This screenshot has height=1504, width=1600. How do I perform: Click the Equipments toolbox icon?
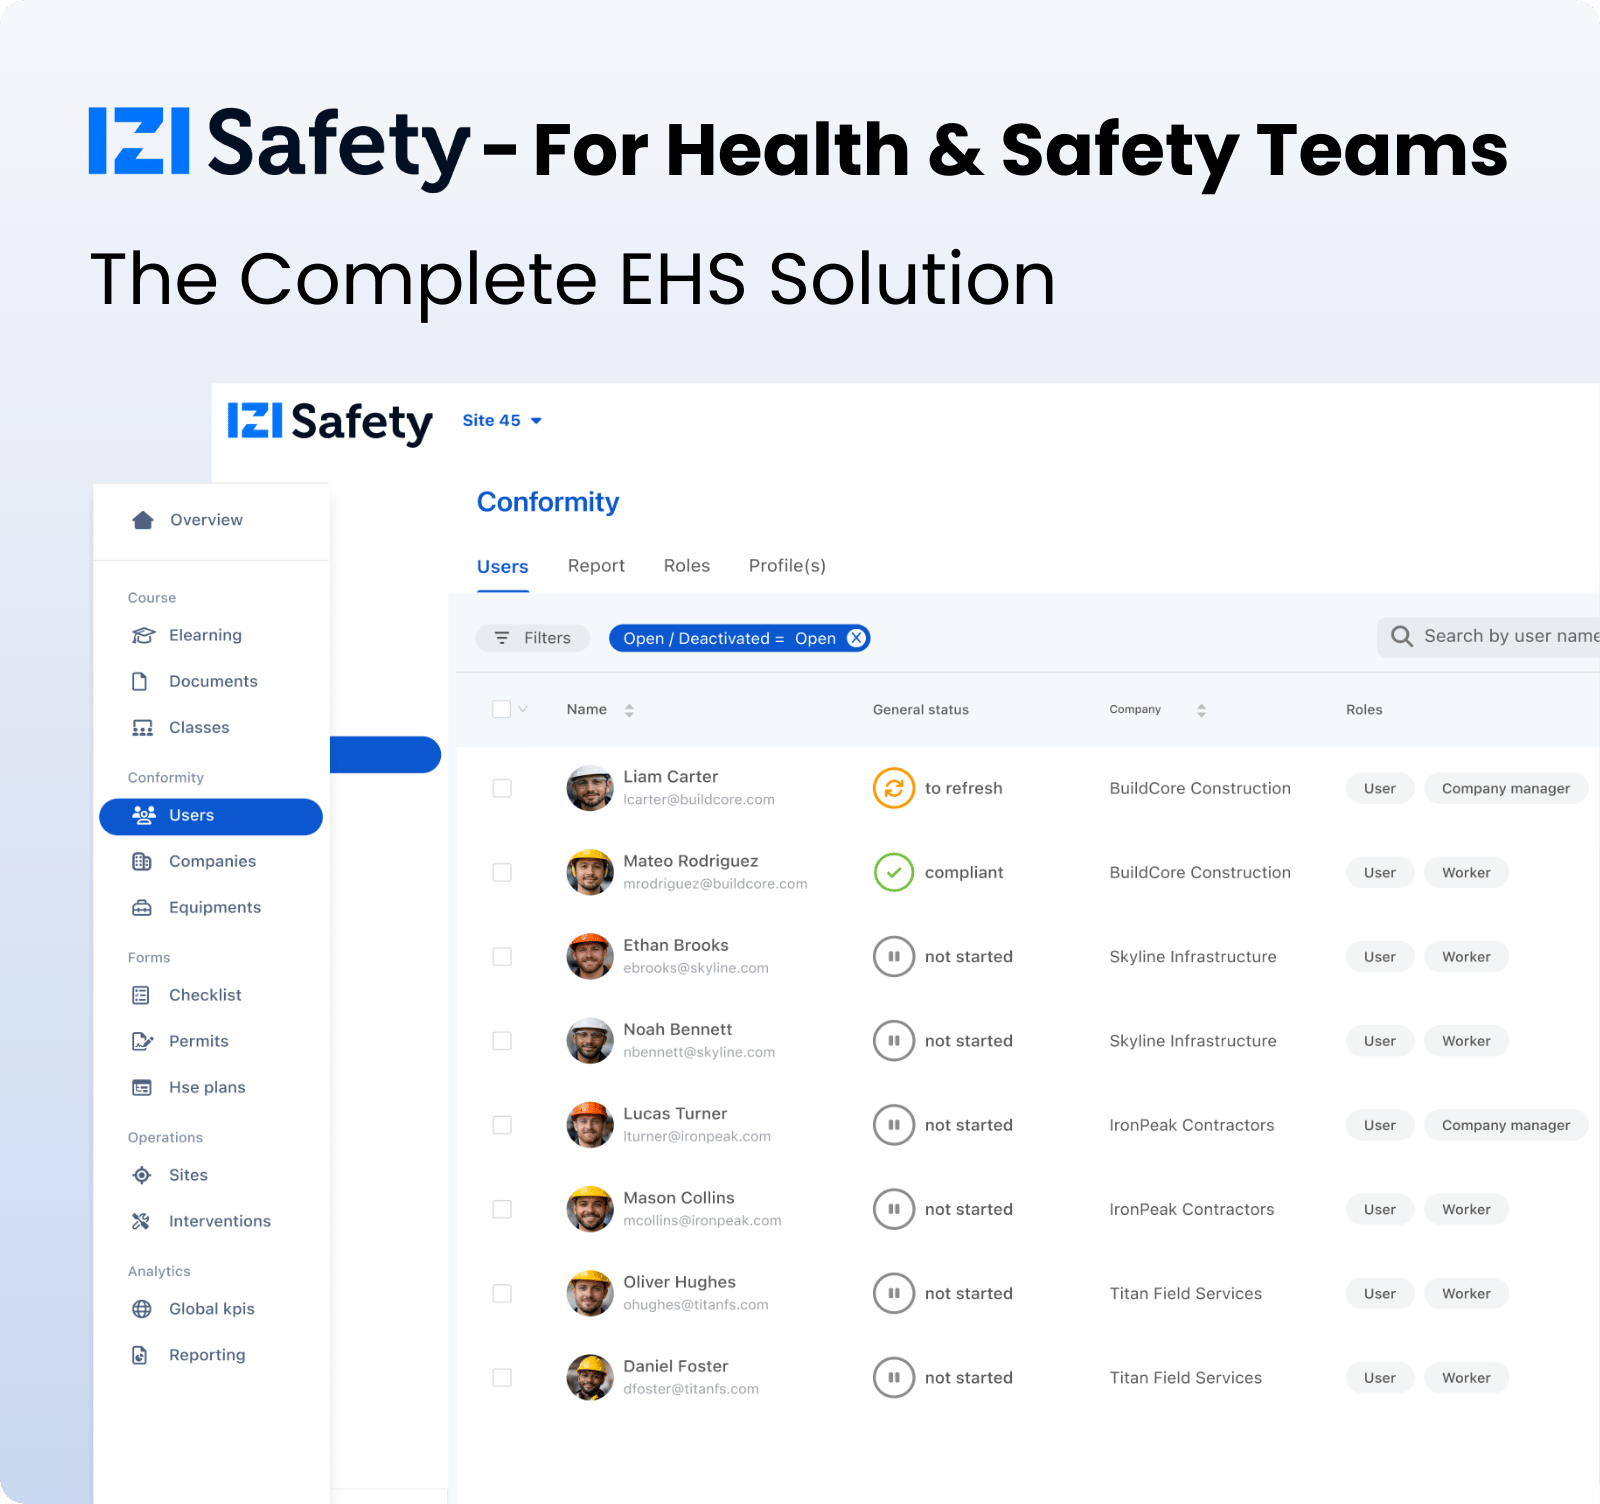tap(142, 908)
